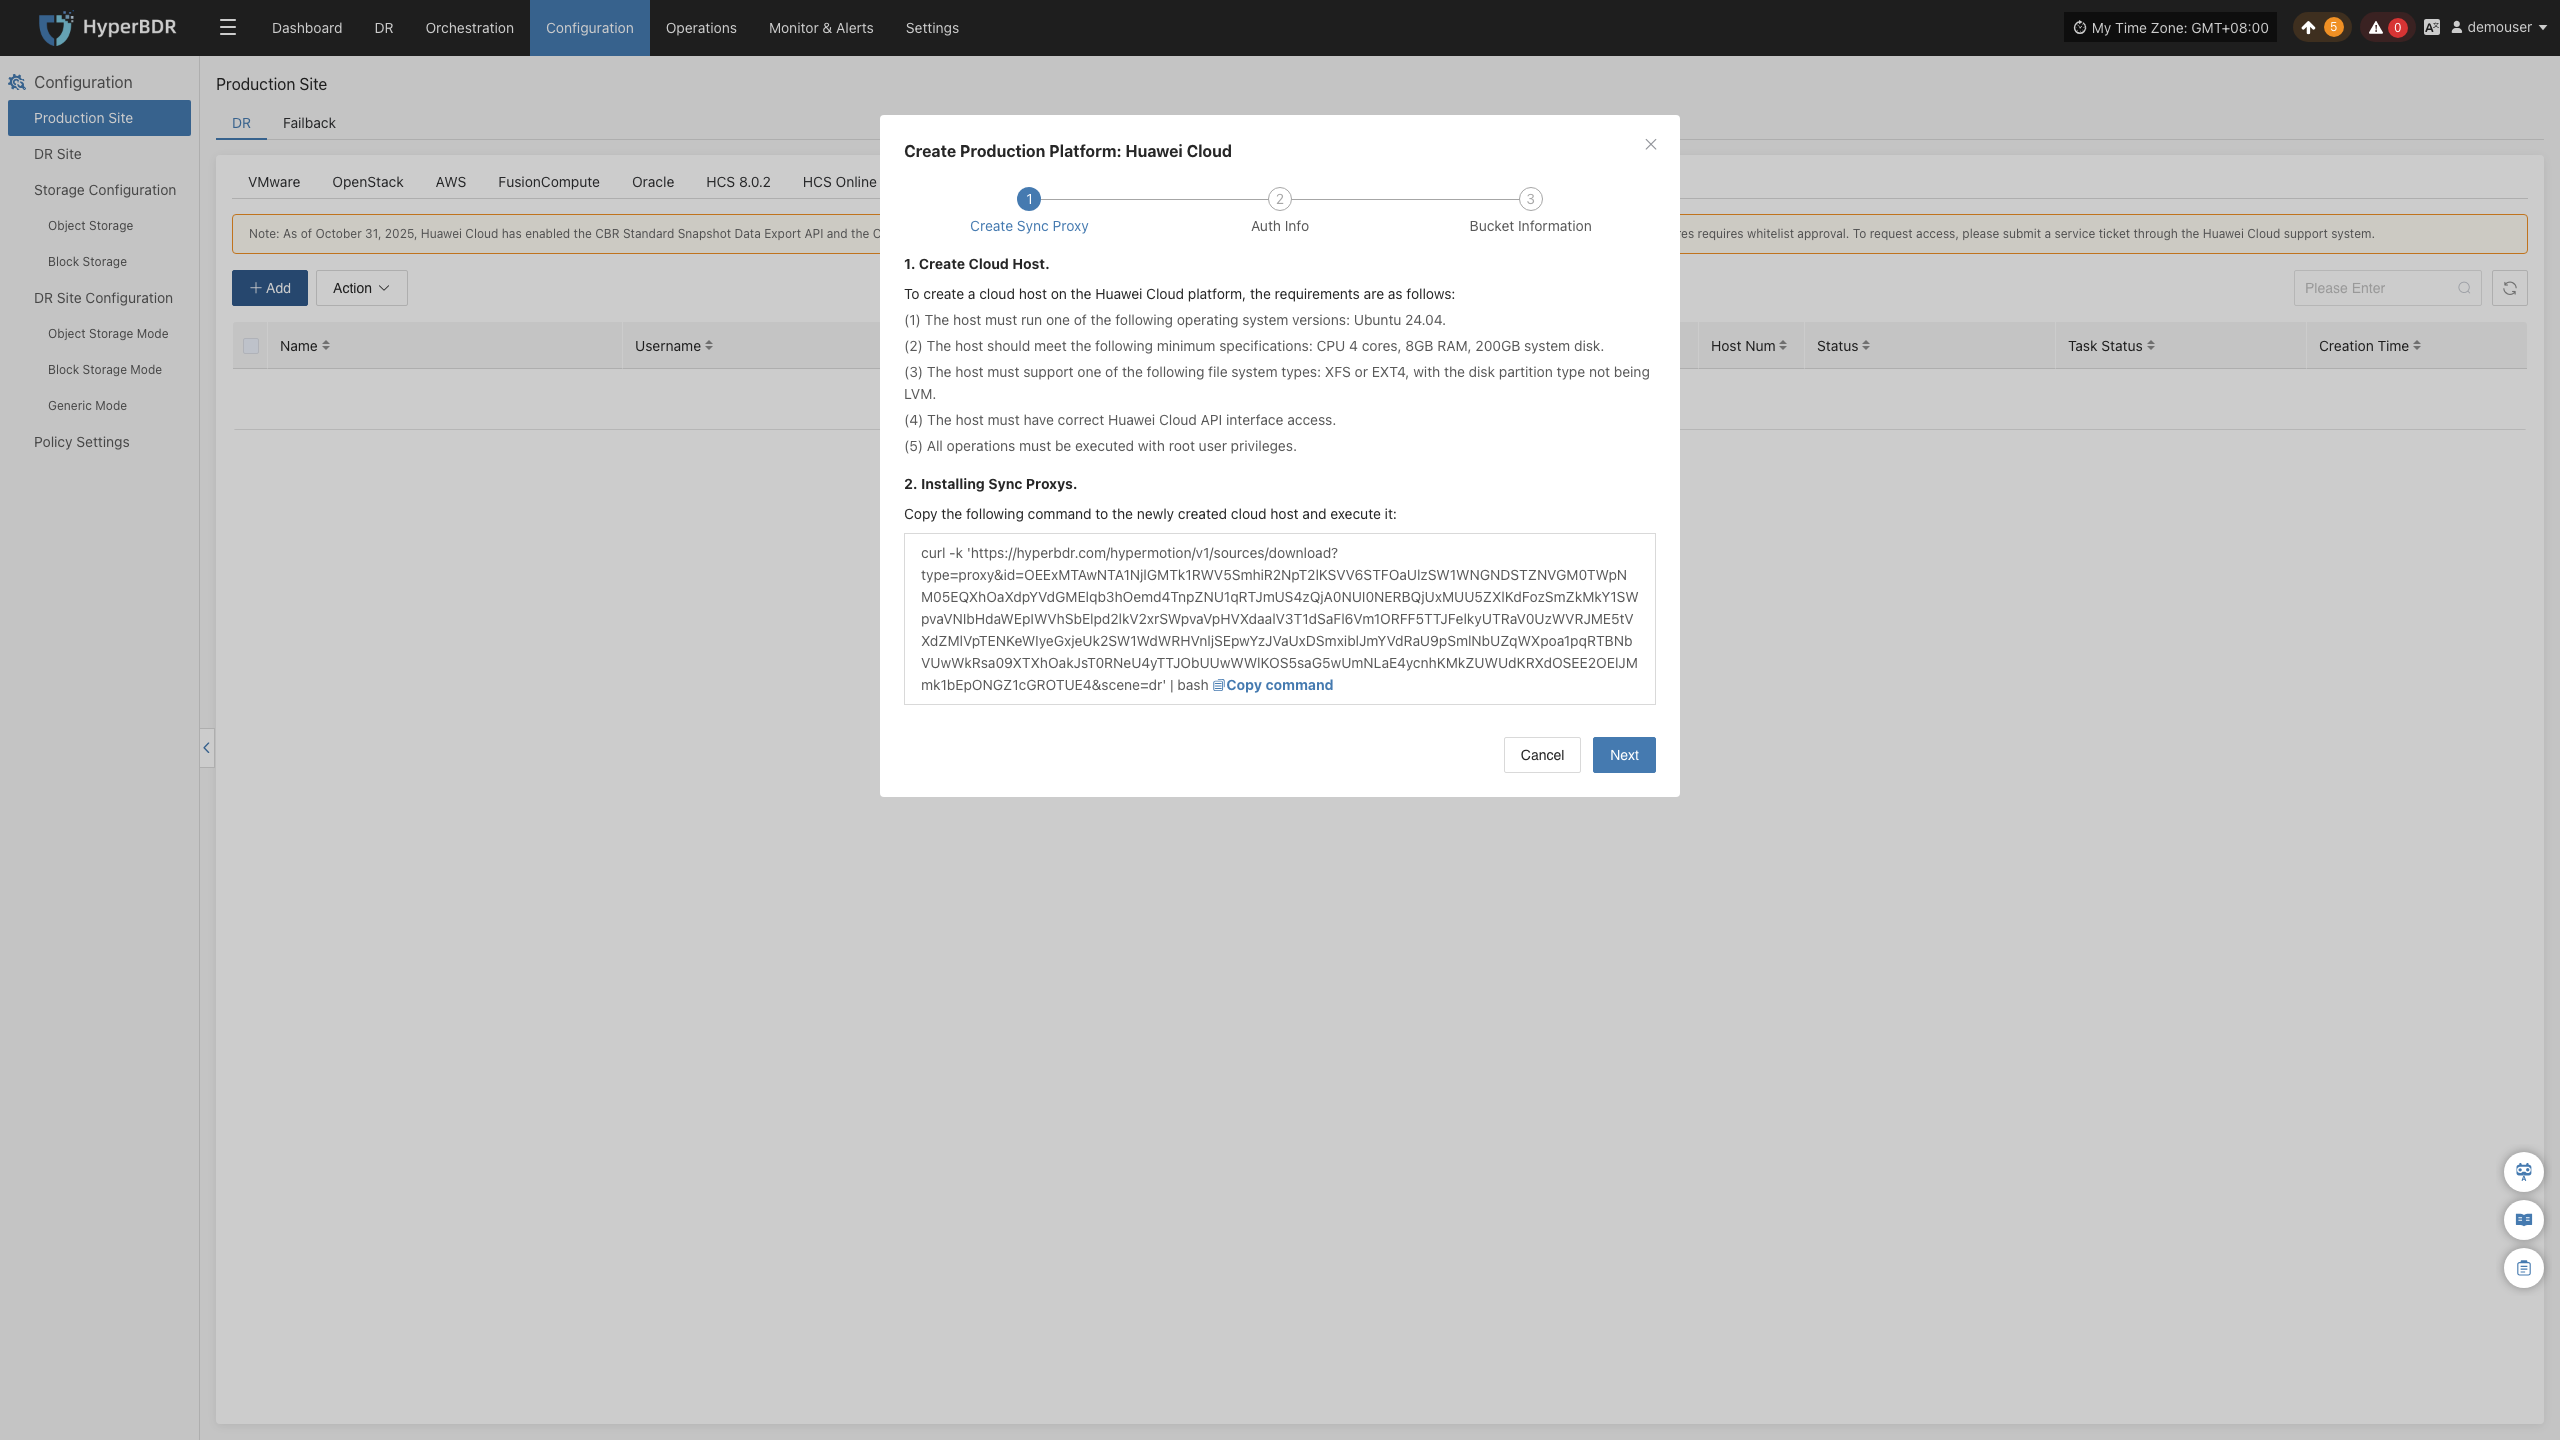Viewport: 2560px width, 1440px height.
Task: Select the OpenStack platform tab
Action: pyautogui.click(x=368, y=182)
